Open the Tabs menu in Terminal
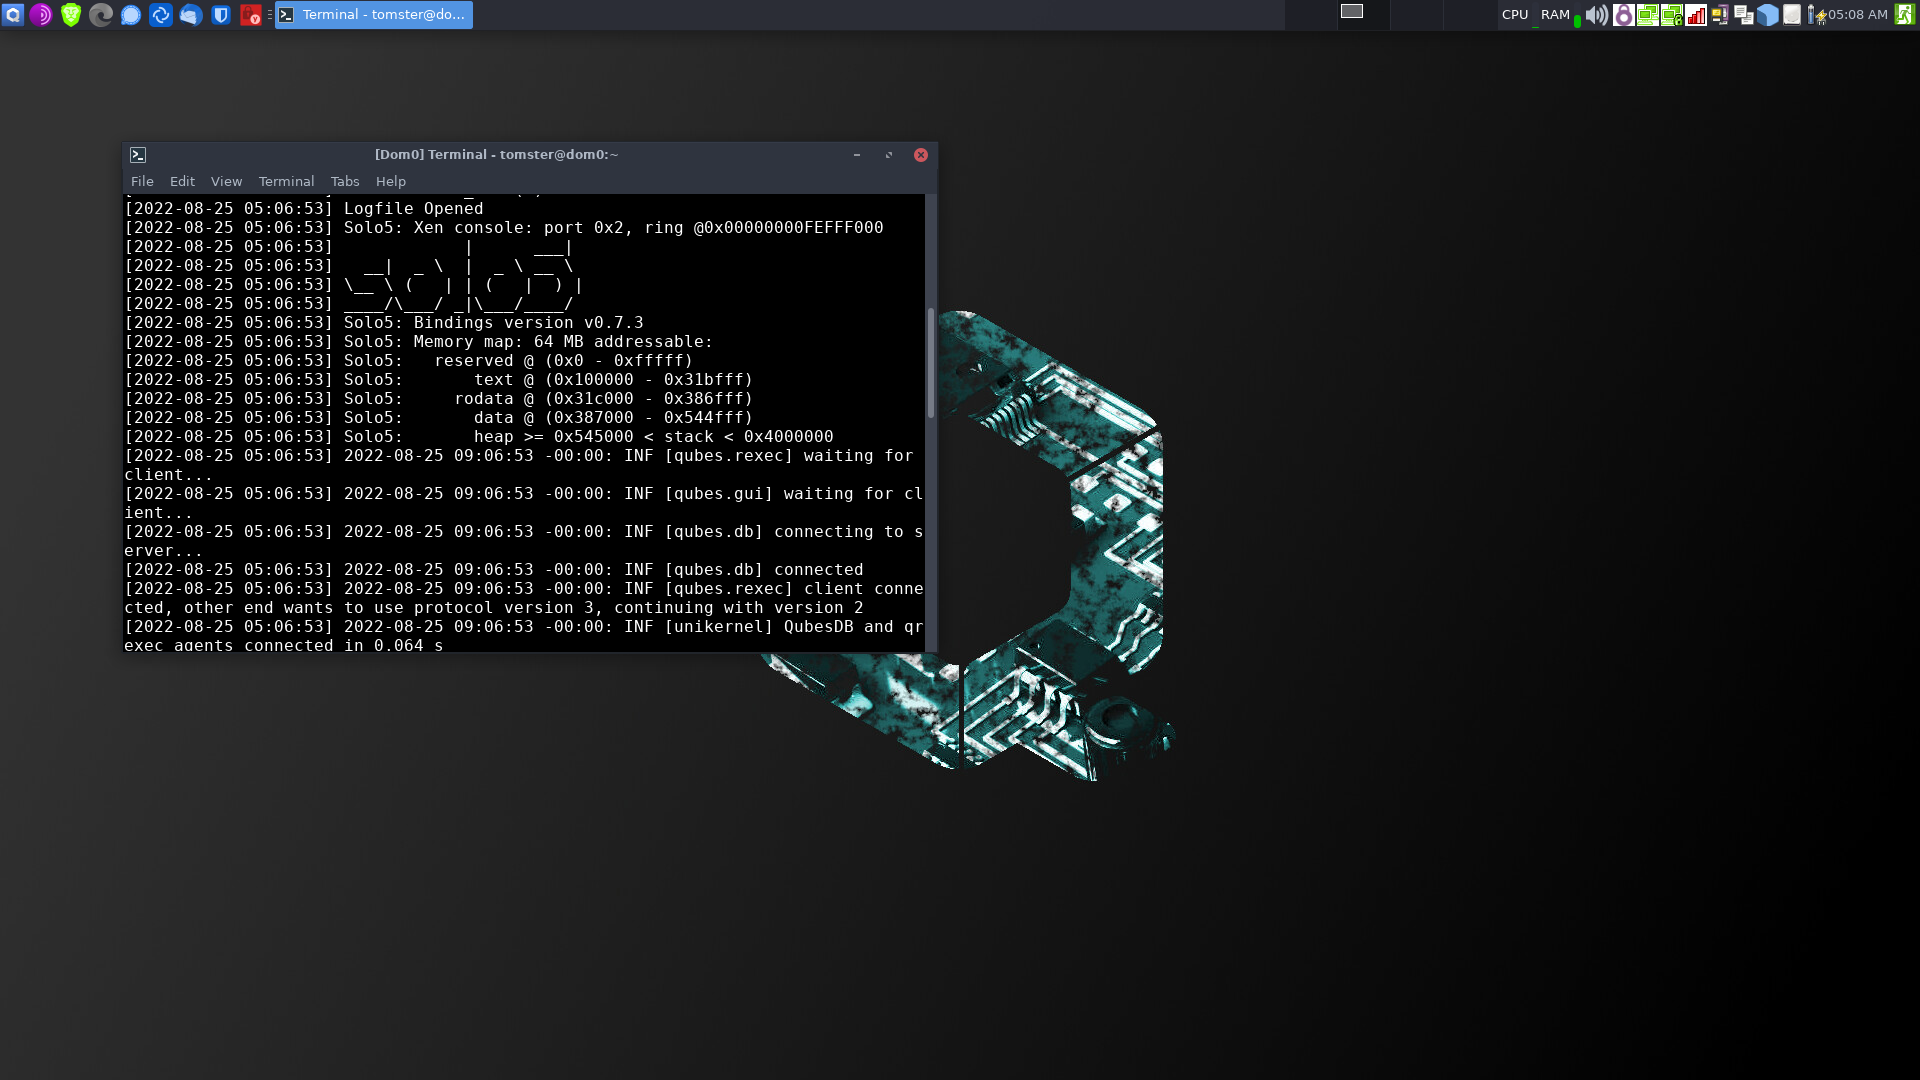1920x1080 pixels. 345,181
